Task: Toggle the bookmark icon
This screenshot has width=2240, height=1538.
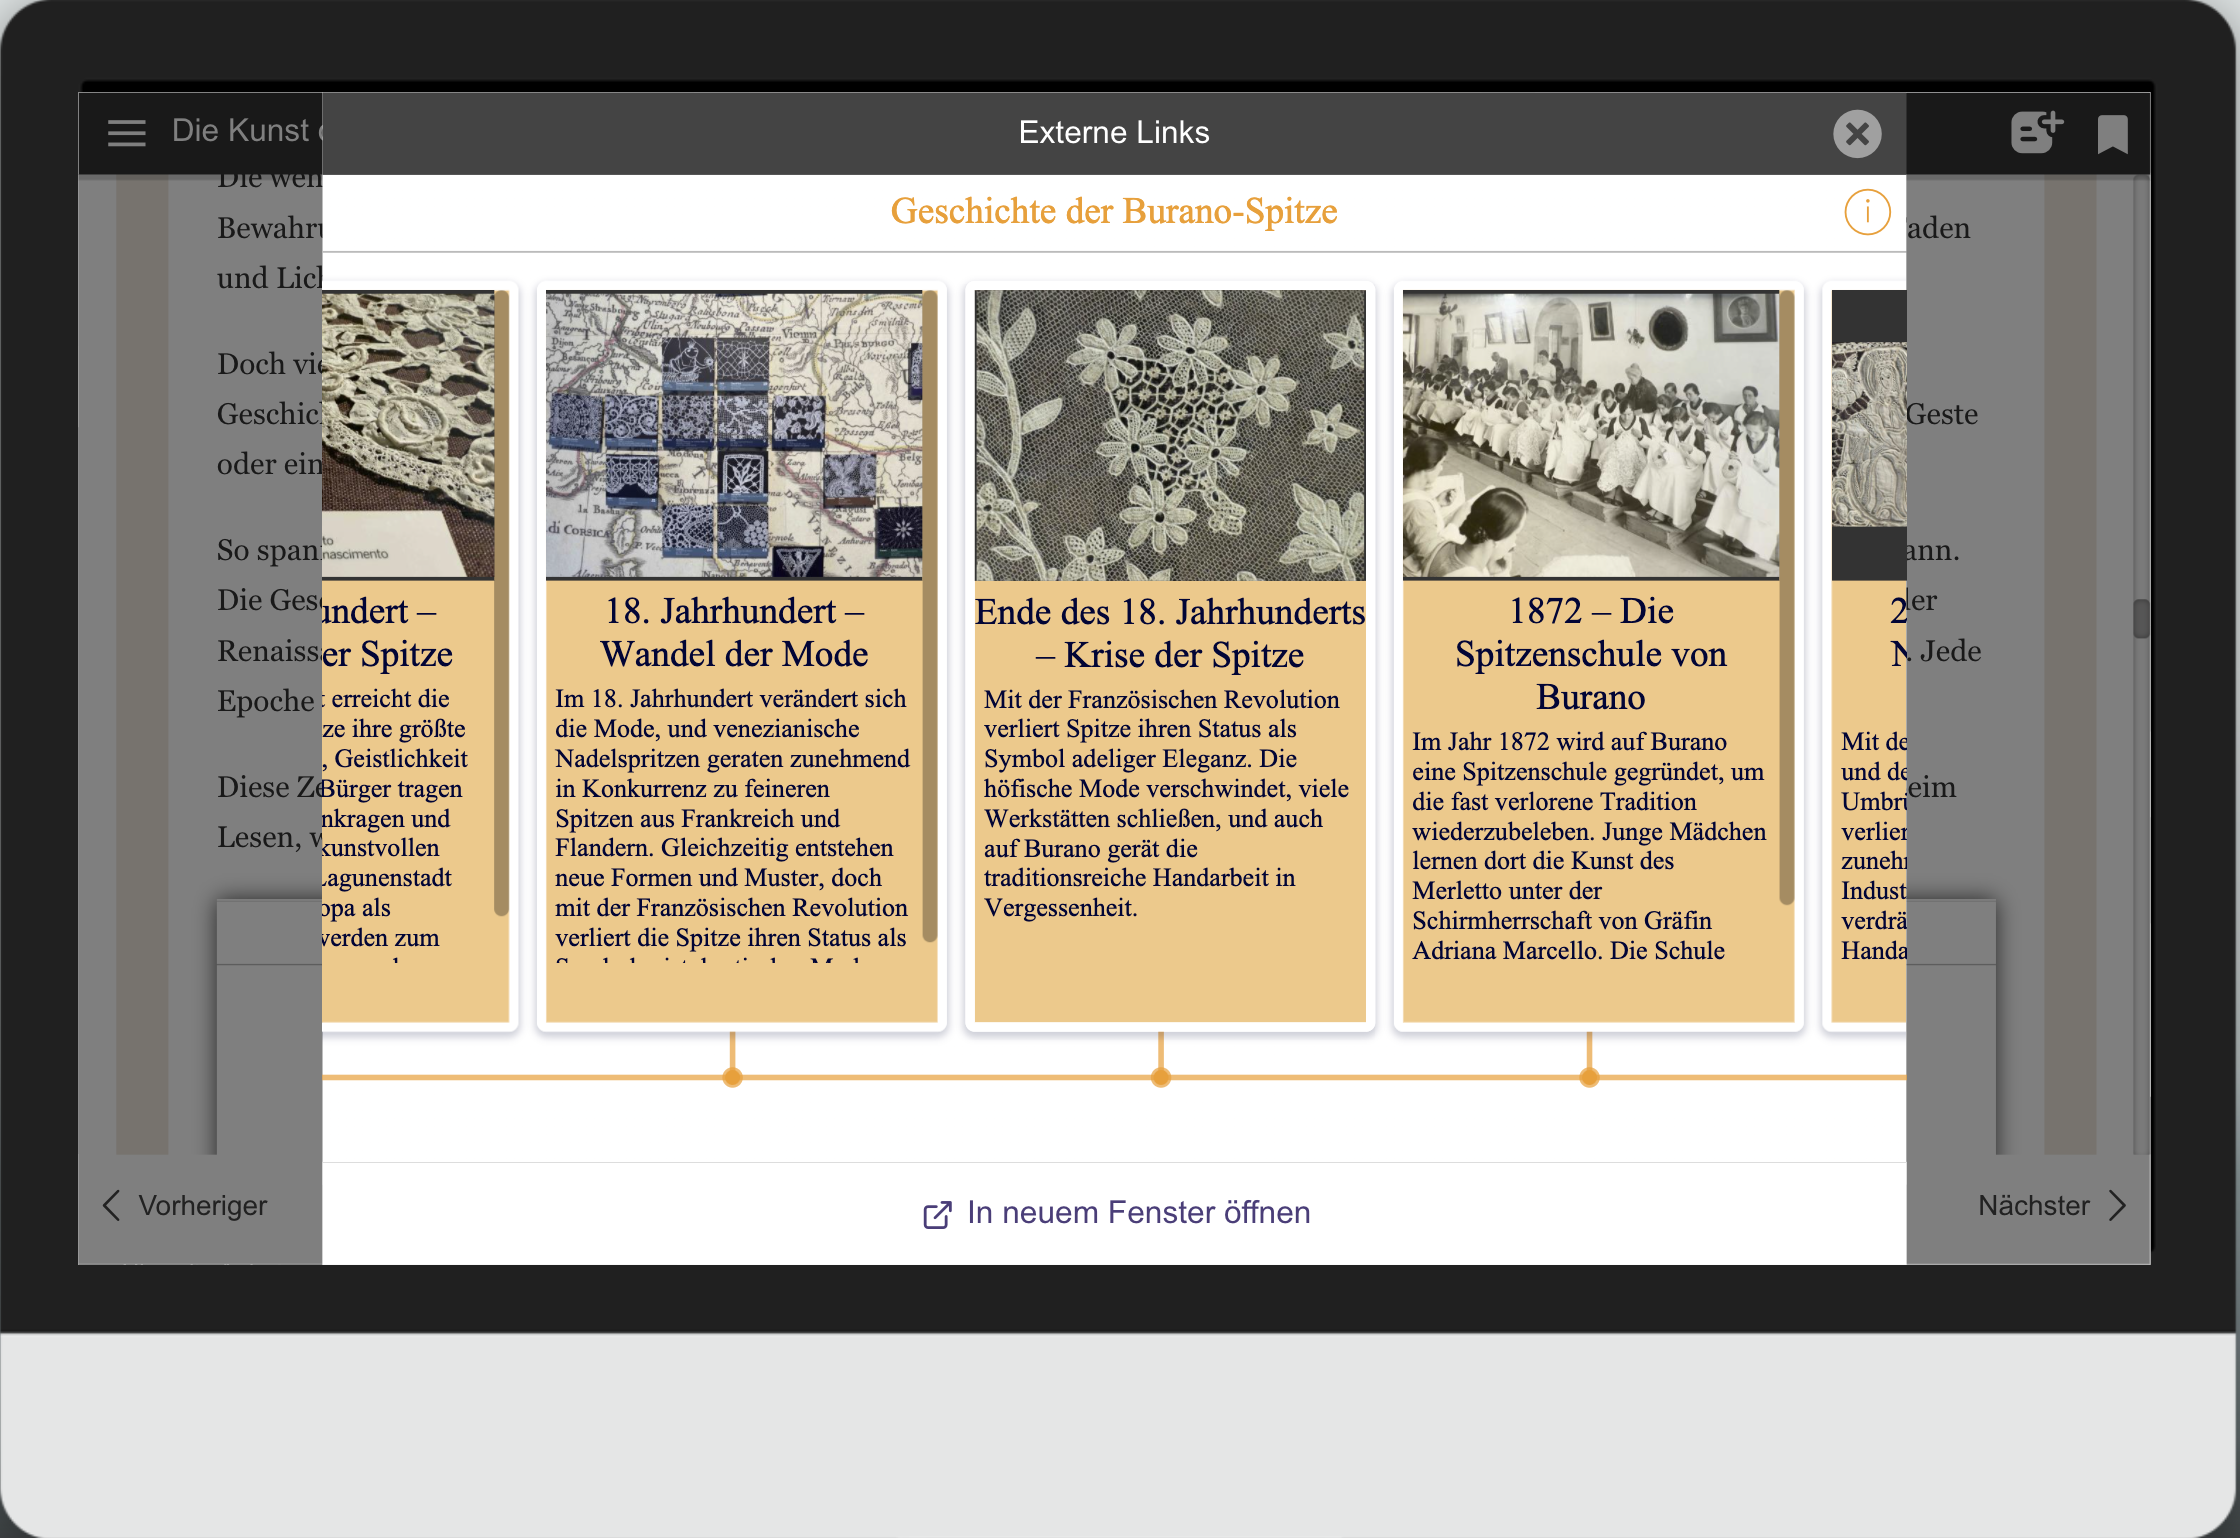Action: pos(2112,133)
